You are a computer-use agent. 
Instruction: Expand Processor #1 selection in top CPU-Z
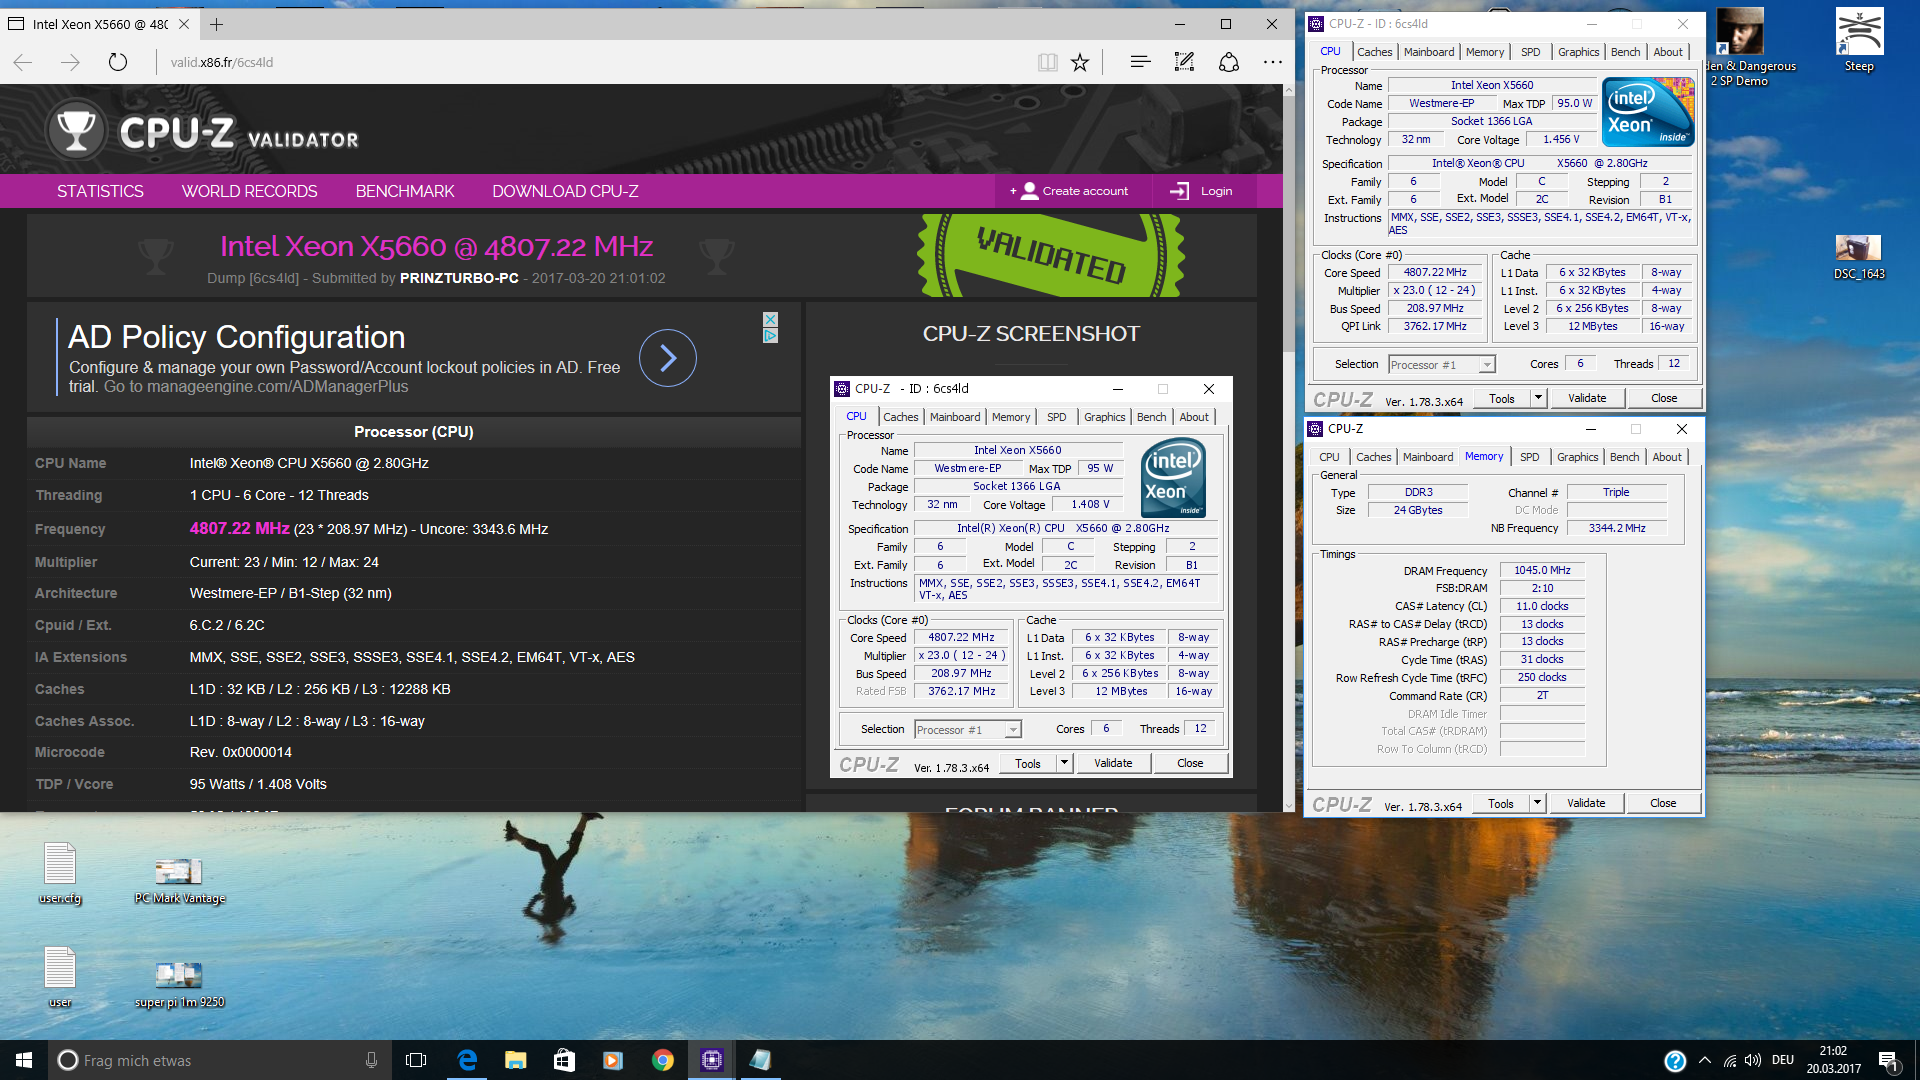(1487, 365)
